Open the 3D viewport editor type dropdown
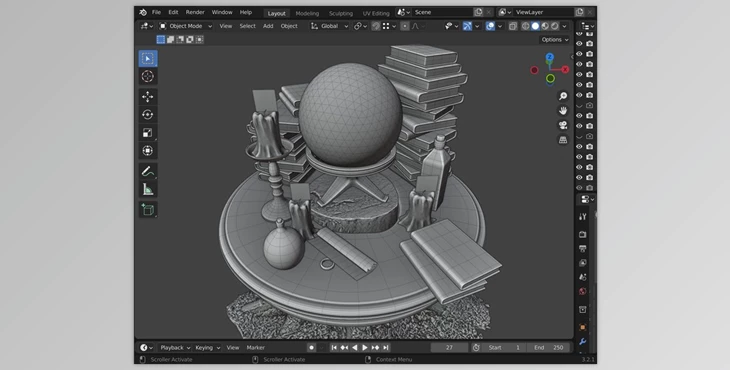The image size is (730, 370). click(147, 26)
